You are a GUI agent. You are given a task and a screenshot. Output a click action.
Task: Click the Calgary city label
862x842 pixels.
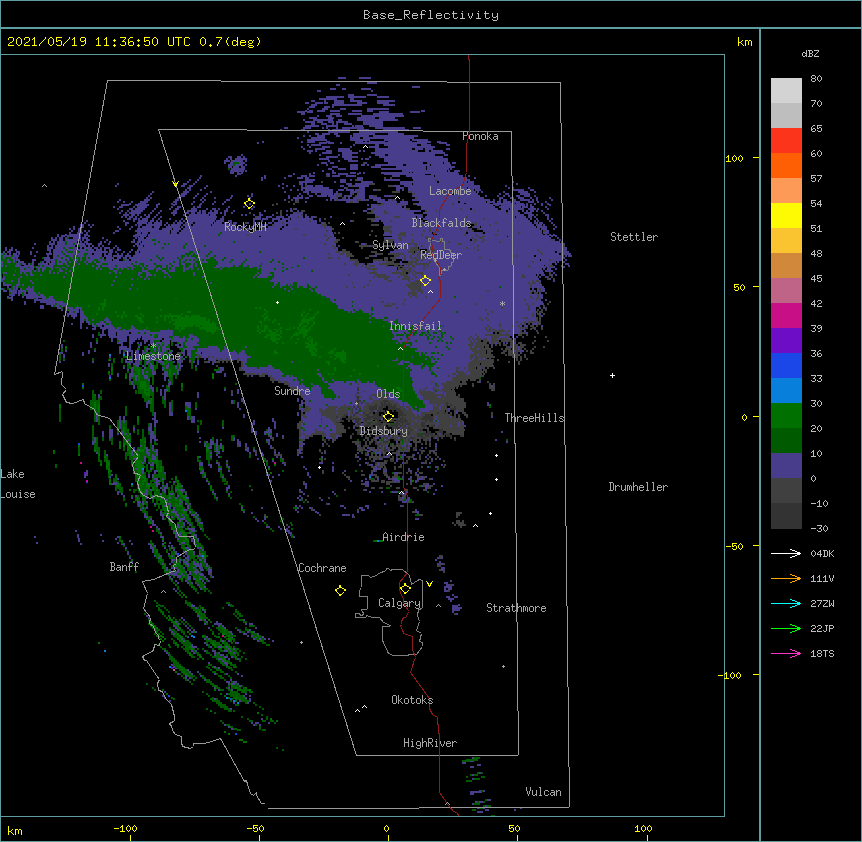(x=399, y=603)
